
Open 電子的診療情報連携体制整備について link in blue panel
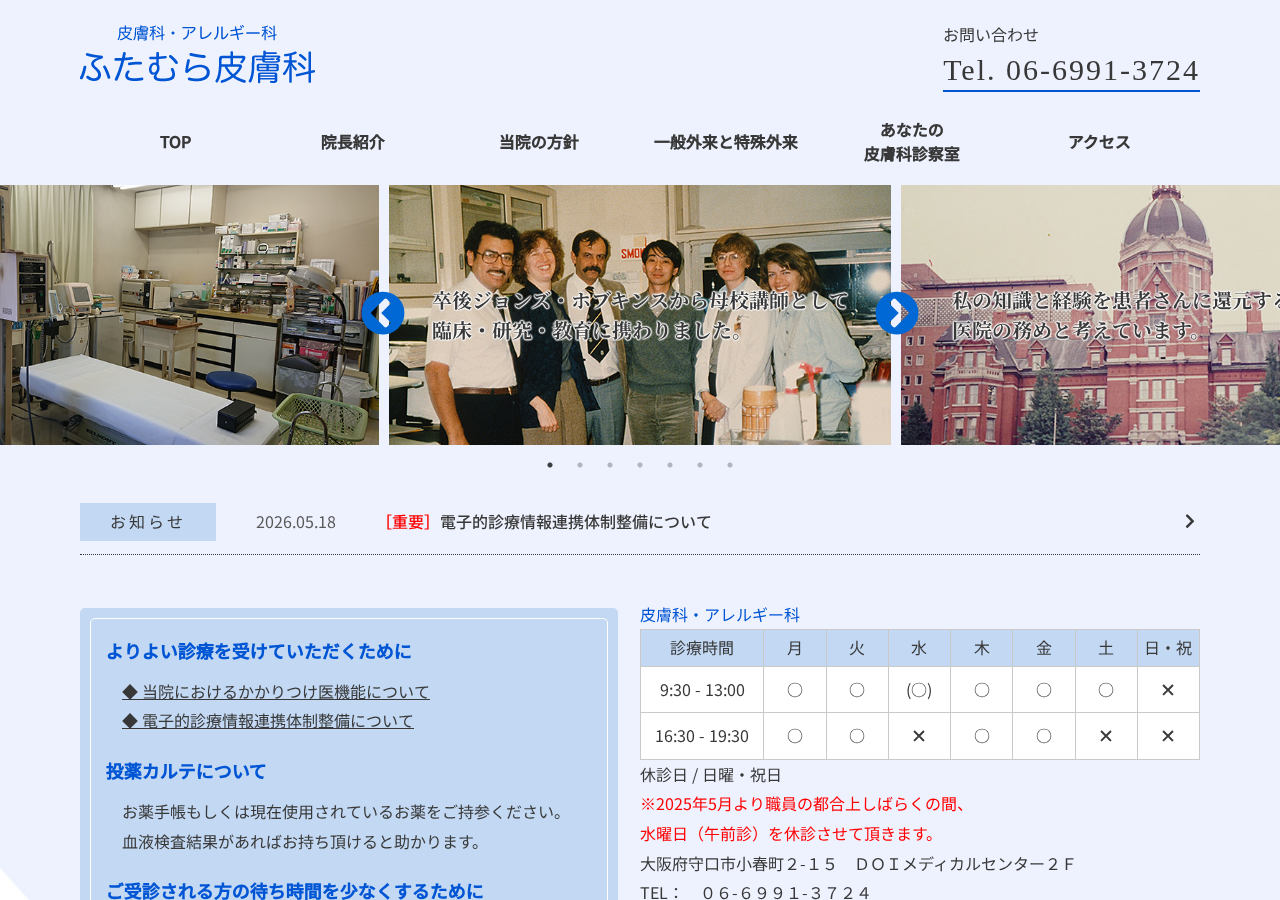coord(268,720)
